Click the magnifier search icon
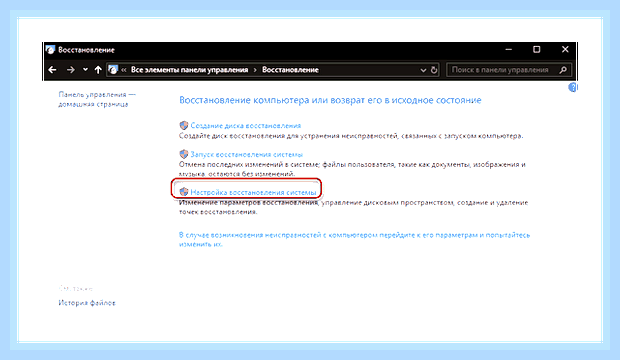The height and width of the screenshot is (360, 620). point(563,70)
